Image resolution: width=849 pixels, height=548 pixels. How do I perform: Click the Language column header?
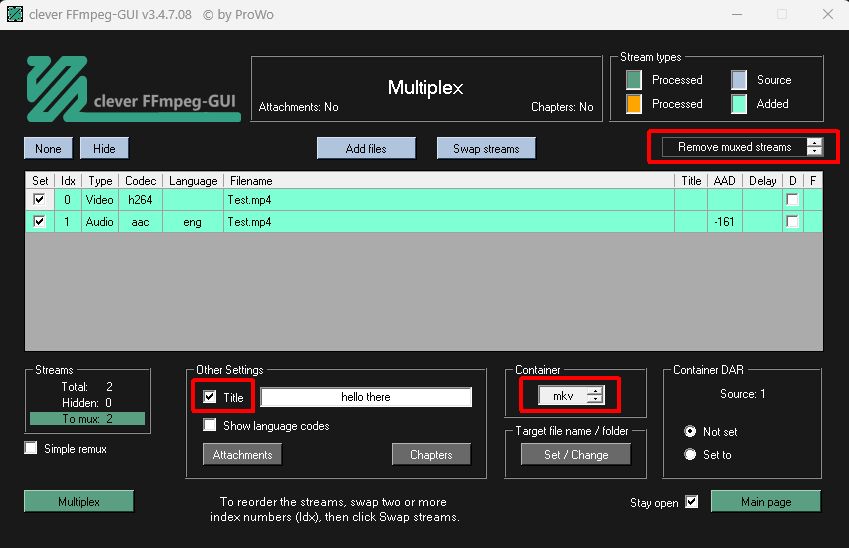pyautogui.click(x=193, y=180)
